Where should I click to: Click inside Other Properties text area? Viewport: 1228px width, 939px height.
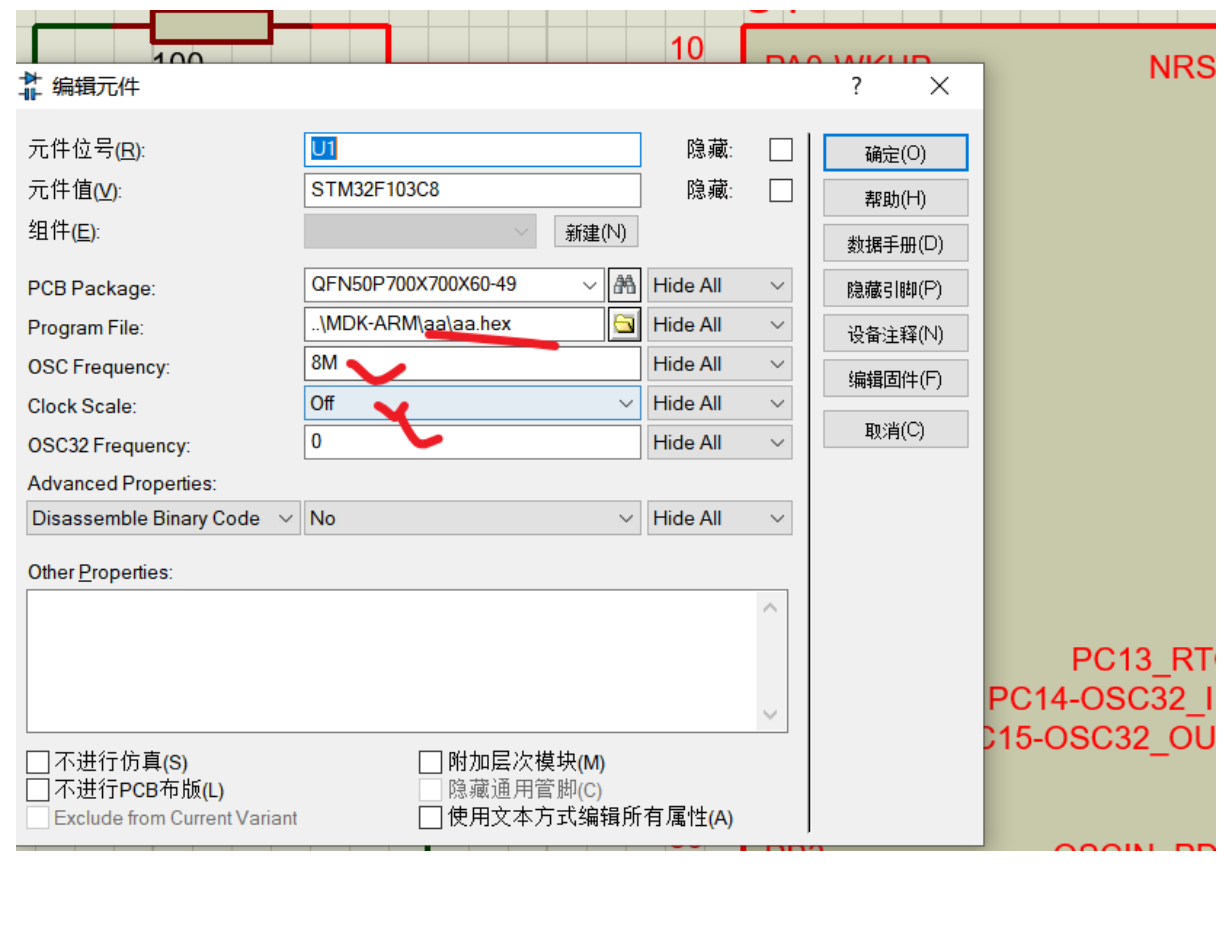pyautogui.click(x=391, y=661)
